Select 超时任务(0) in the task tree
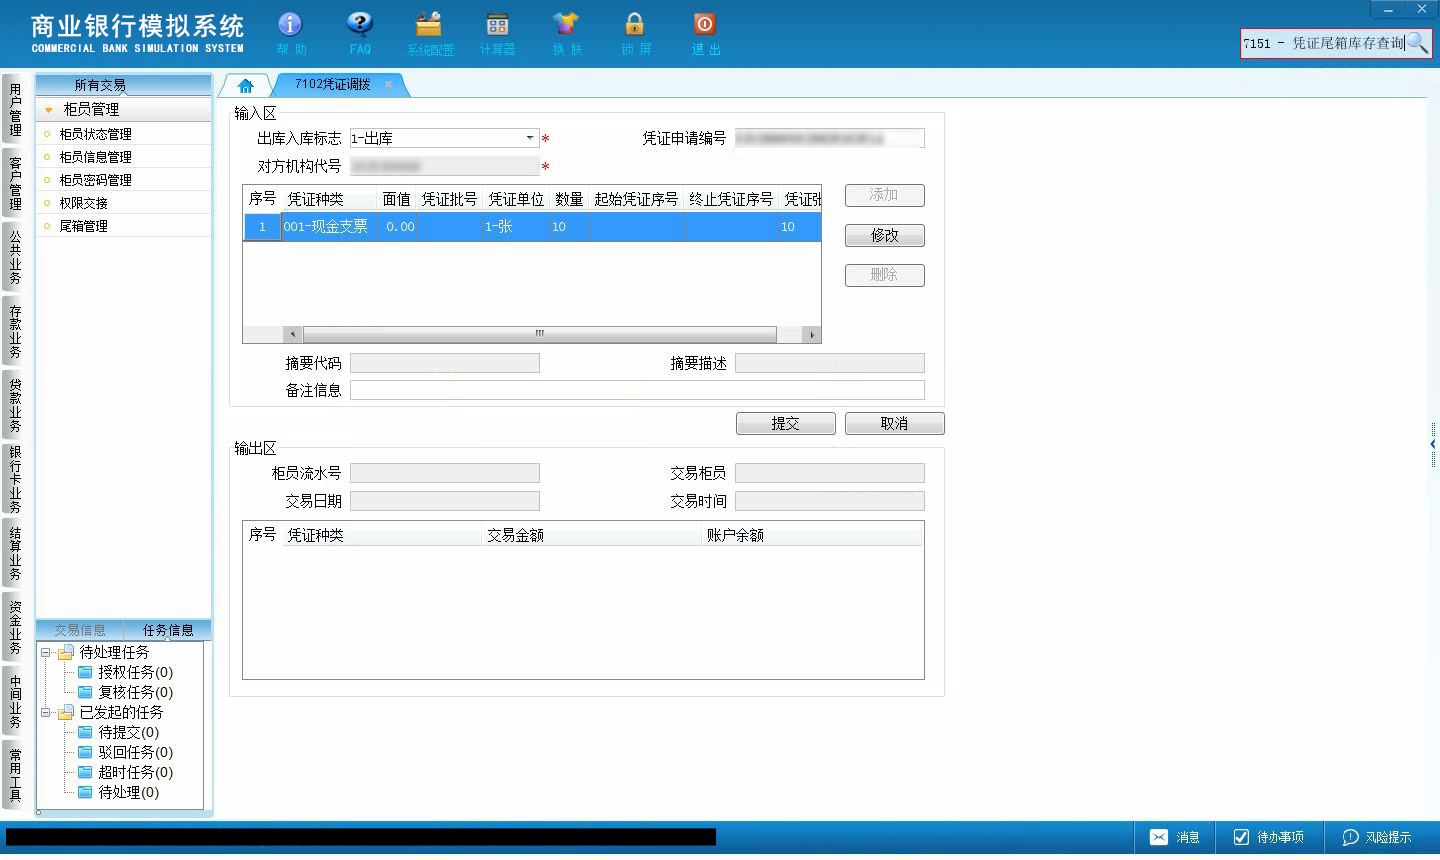Viewport: 1440px width, 860px height. [x=135, y=772]
